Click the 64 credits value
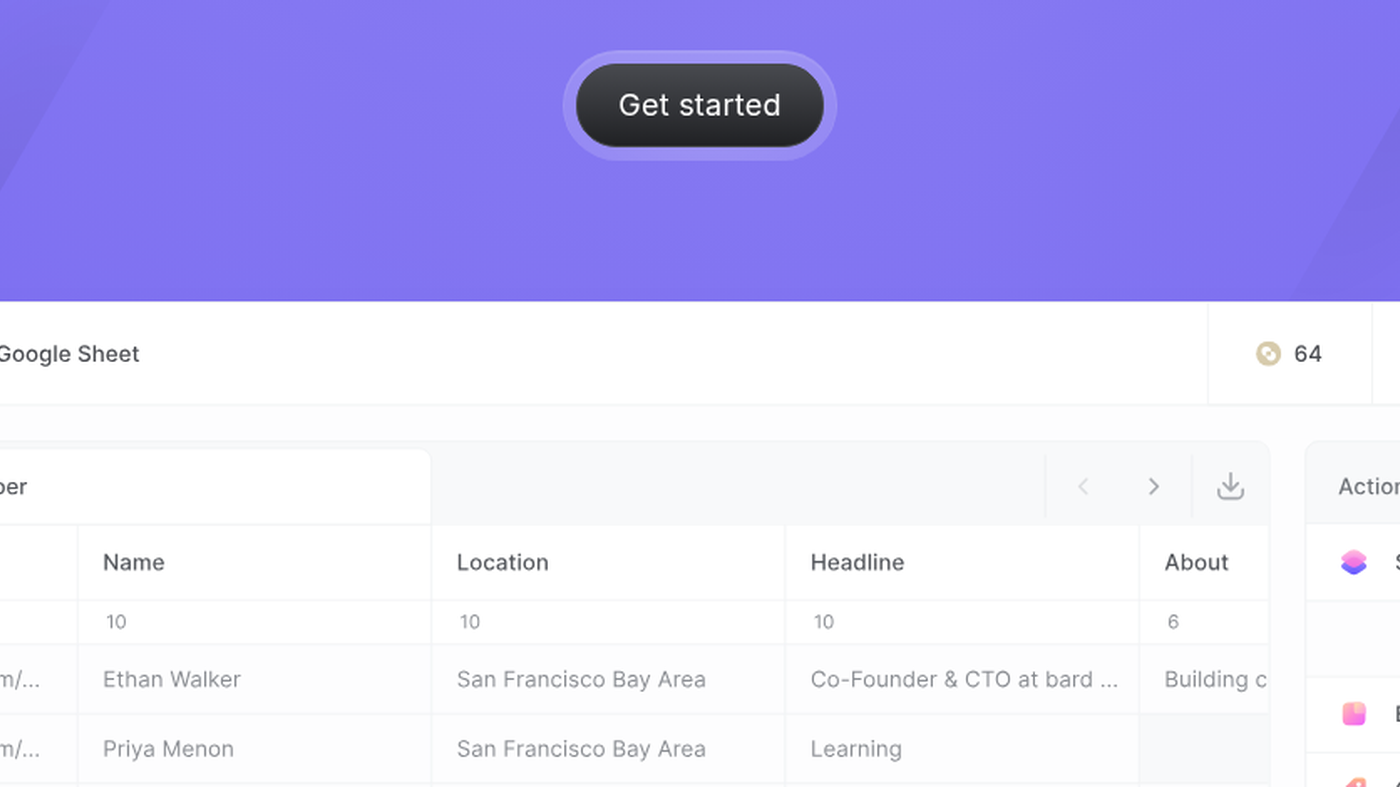Screen dimensions: 1400x787 [x=1308, y=354]
